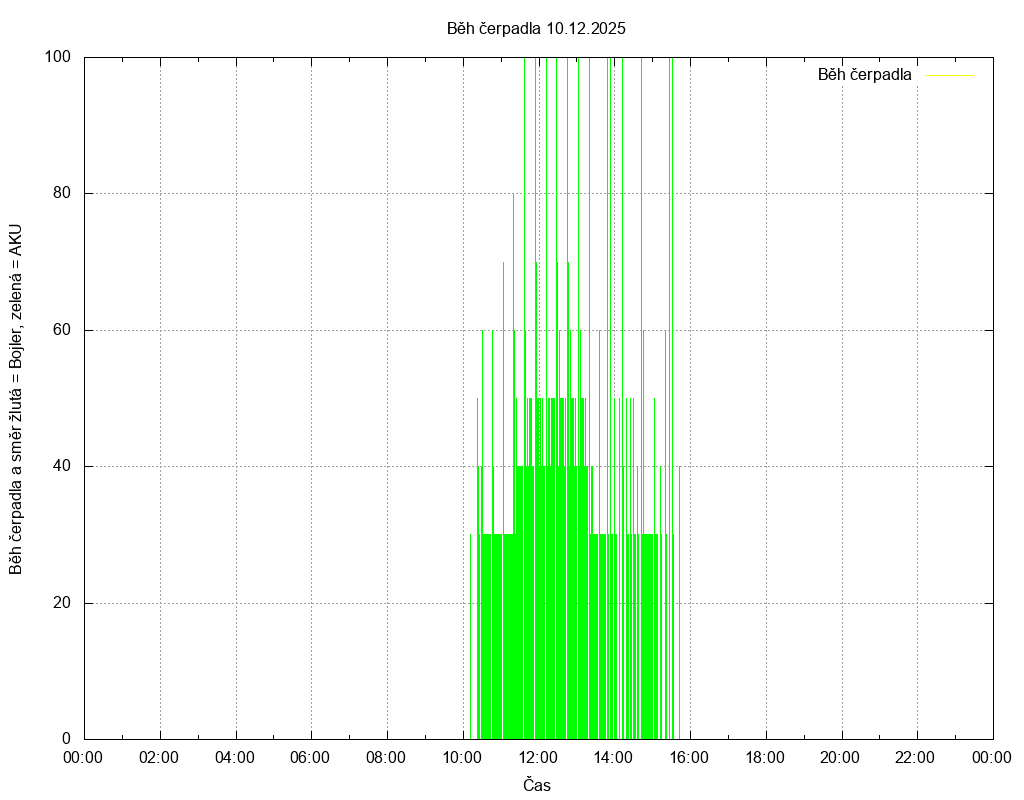This screenshot has width=1024, height=800.
Task: Click the y-axis value 80
Action: (62, 193)
